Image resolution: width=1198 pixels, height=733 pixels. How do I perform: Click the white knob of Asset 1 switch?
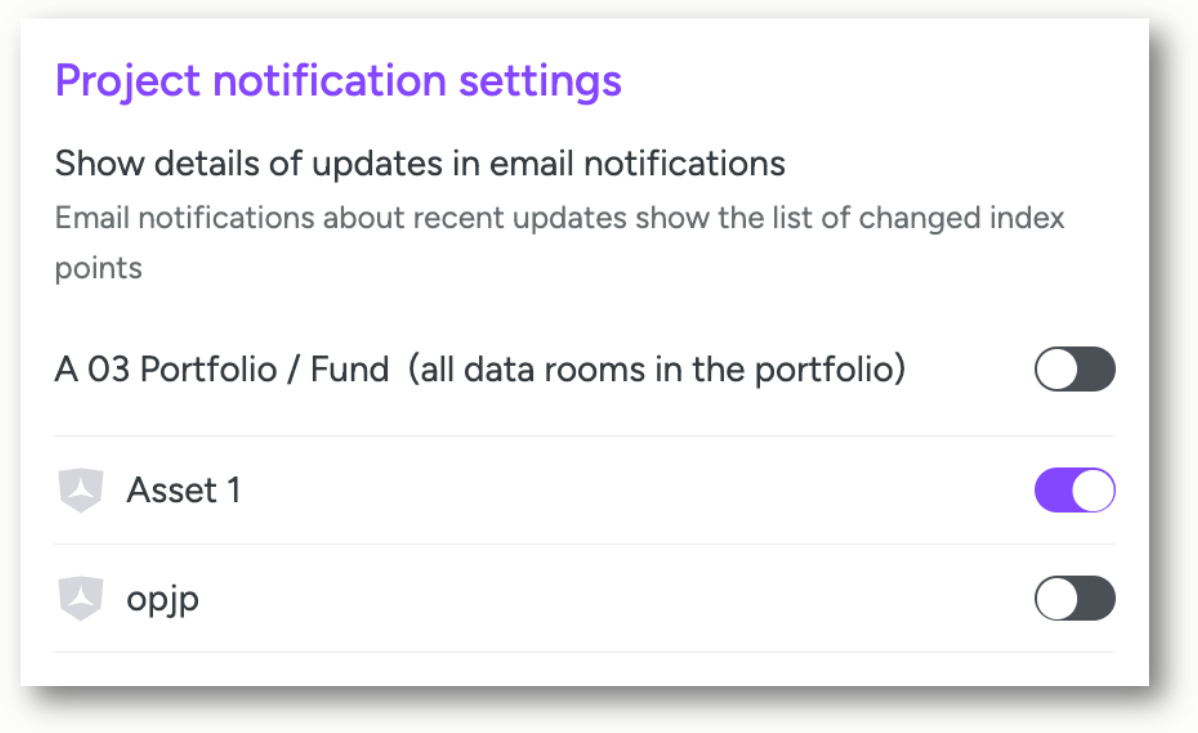click(x=1093, y=490)
